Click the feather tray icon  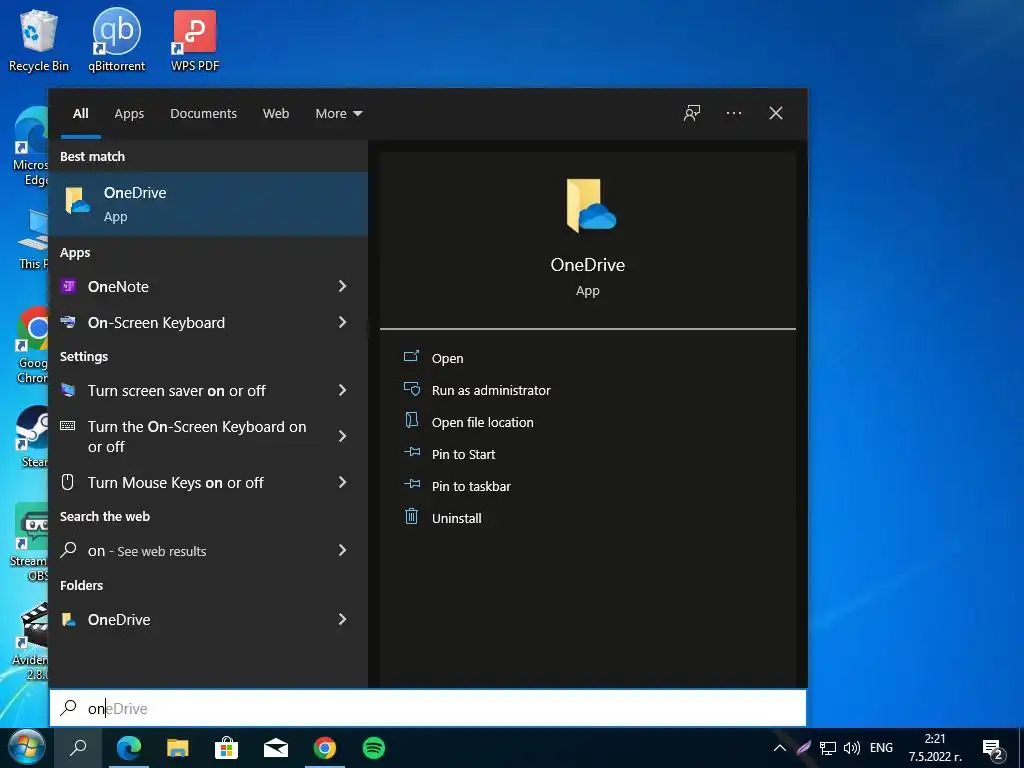click(x=804, y=748)
